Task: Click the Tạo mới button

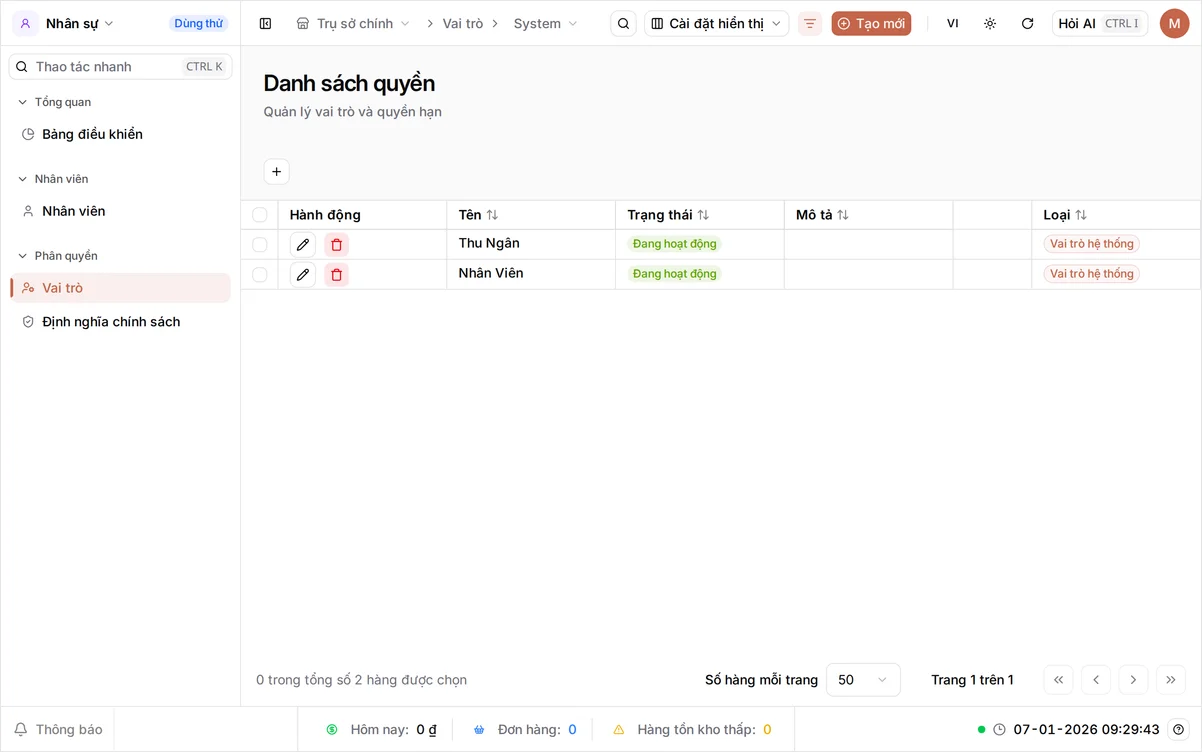Action: [871, 23]
